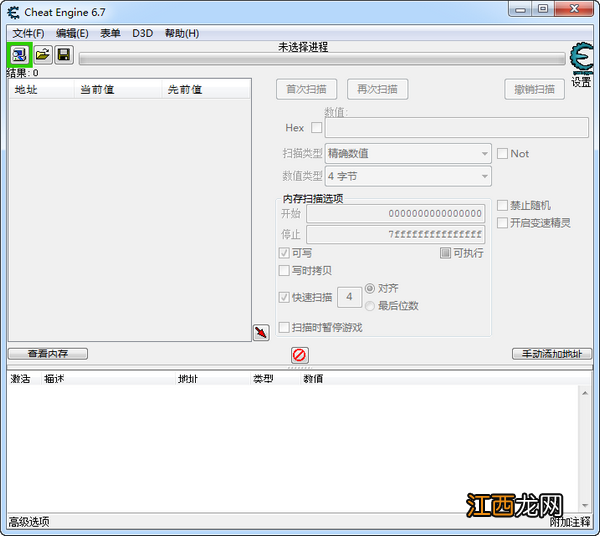Enable the Not checkbox
The width and height of the screenshot is (600, 536).
pyautogui.click(x=502, y=154)
